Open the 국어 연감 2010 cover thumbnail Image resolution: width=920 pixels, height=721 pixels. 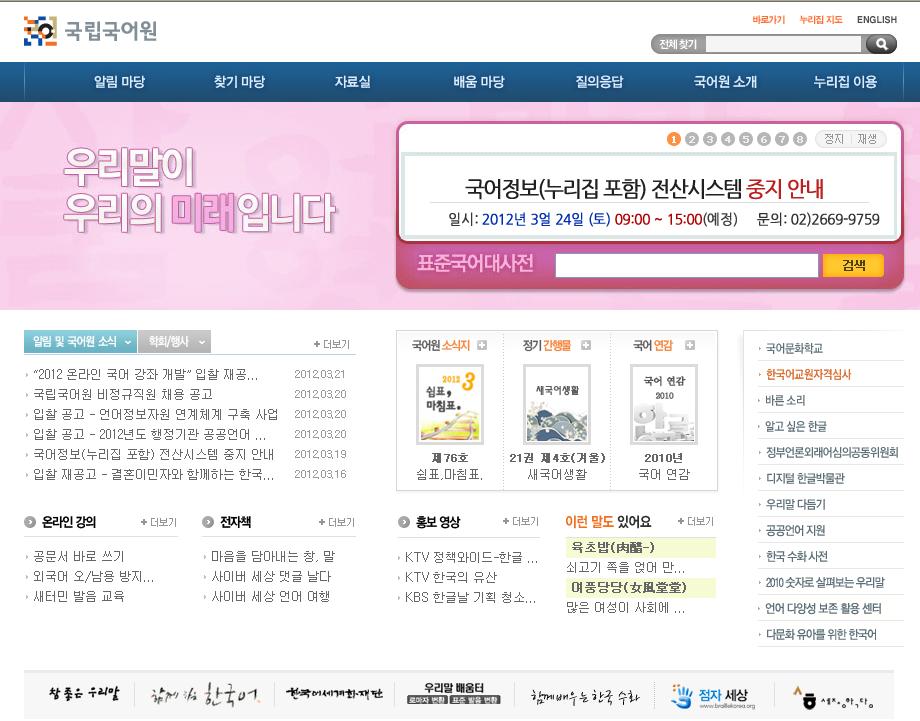pyautogui.click(x=664, y=404)
